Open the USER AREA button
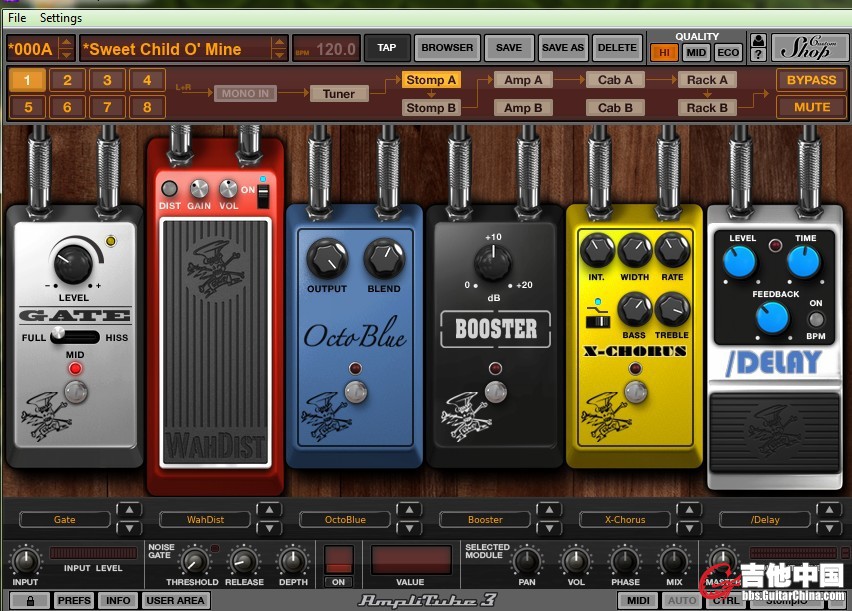The width and height of the screenshot is (852, 611). (175, 601)
